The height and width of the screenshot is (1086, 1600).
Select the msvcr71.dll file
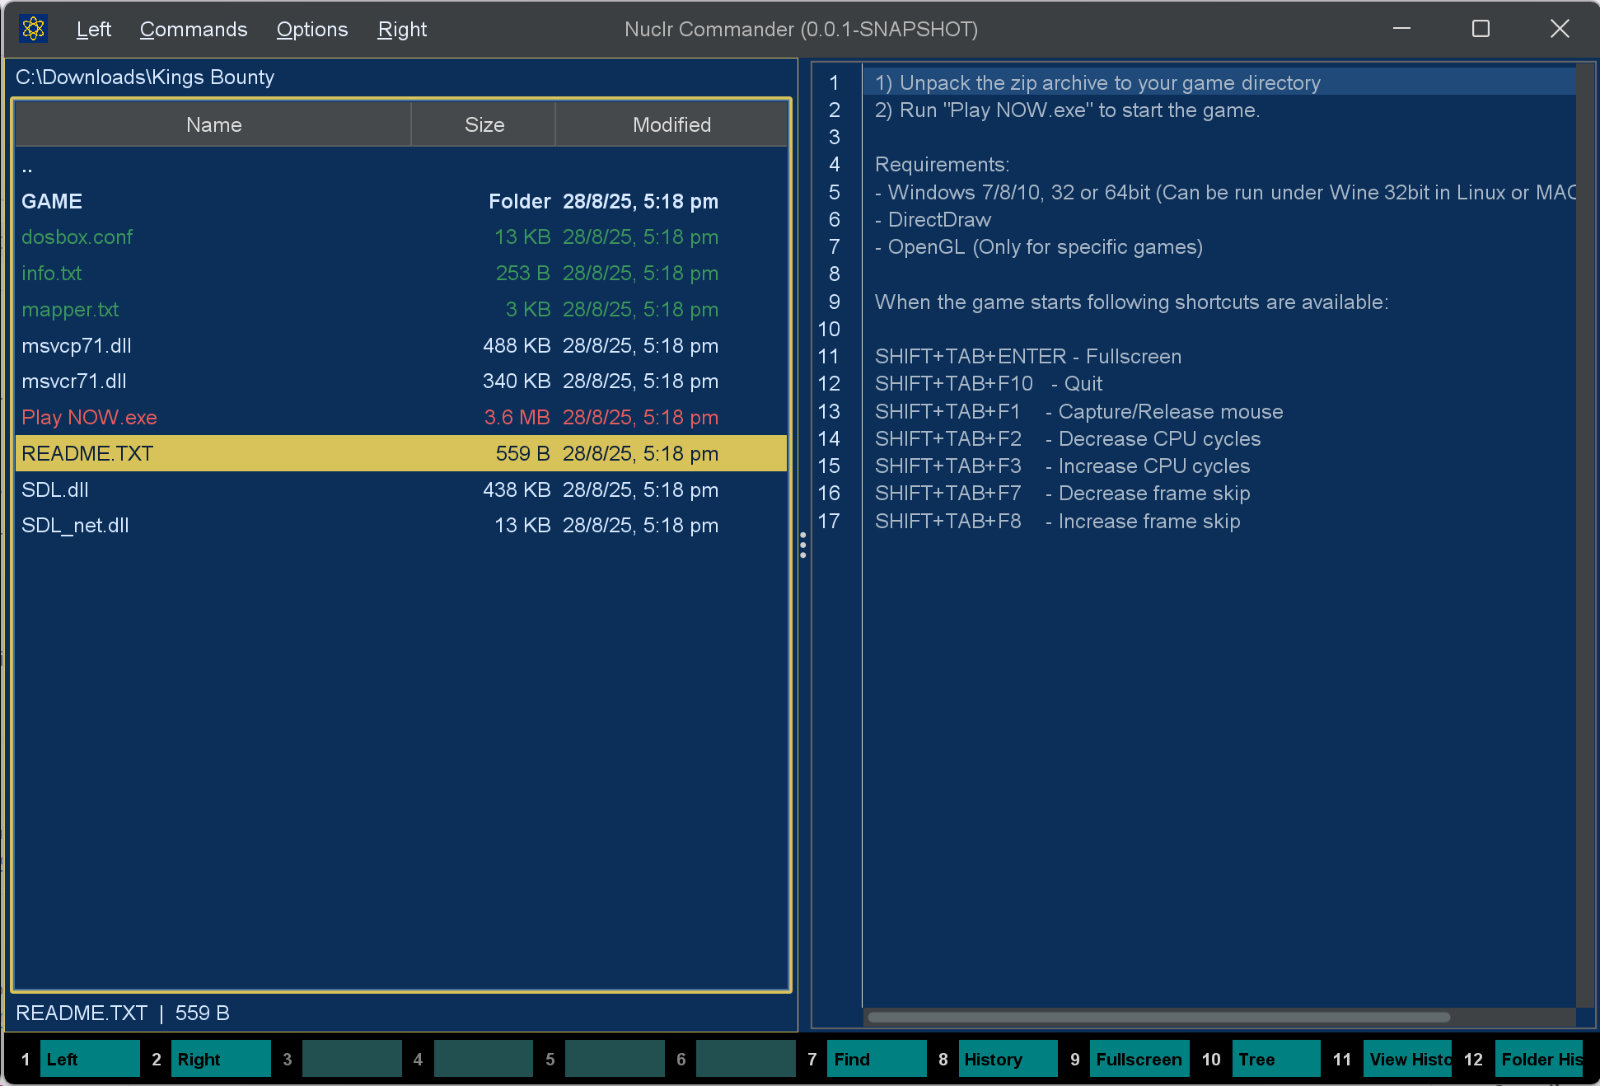(x=401, y=381)
